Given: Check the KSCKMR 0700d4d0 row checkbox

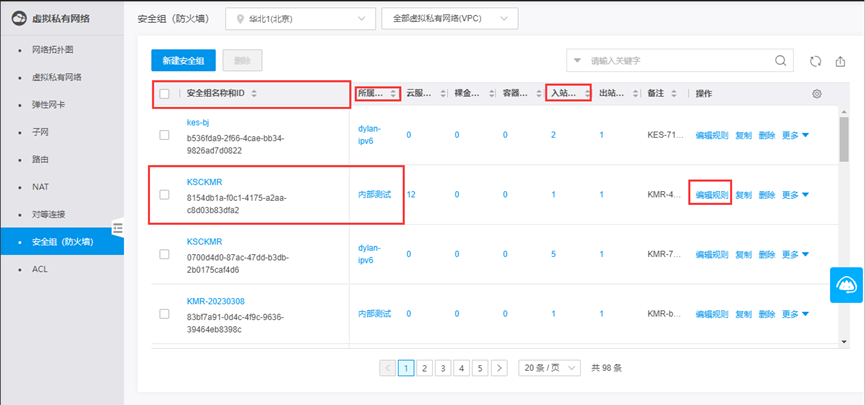Looking at the screenshot, I should click(x=164, y=254).
